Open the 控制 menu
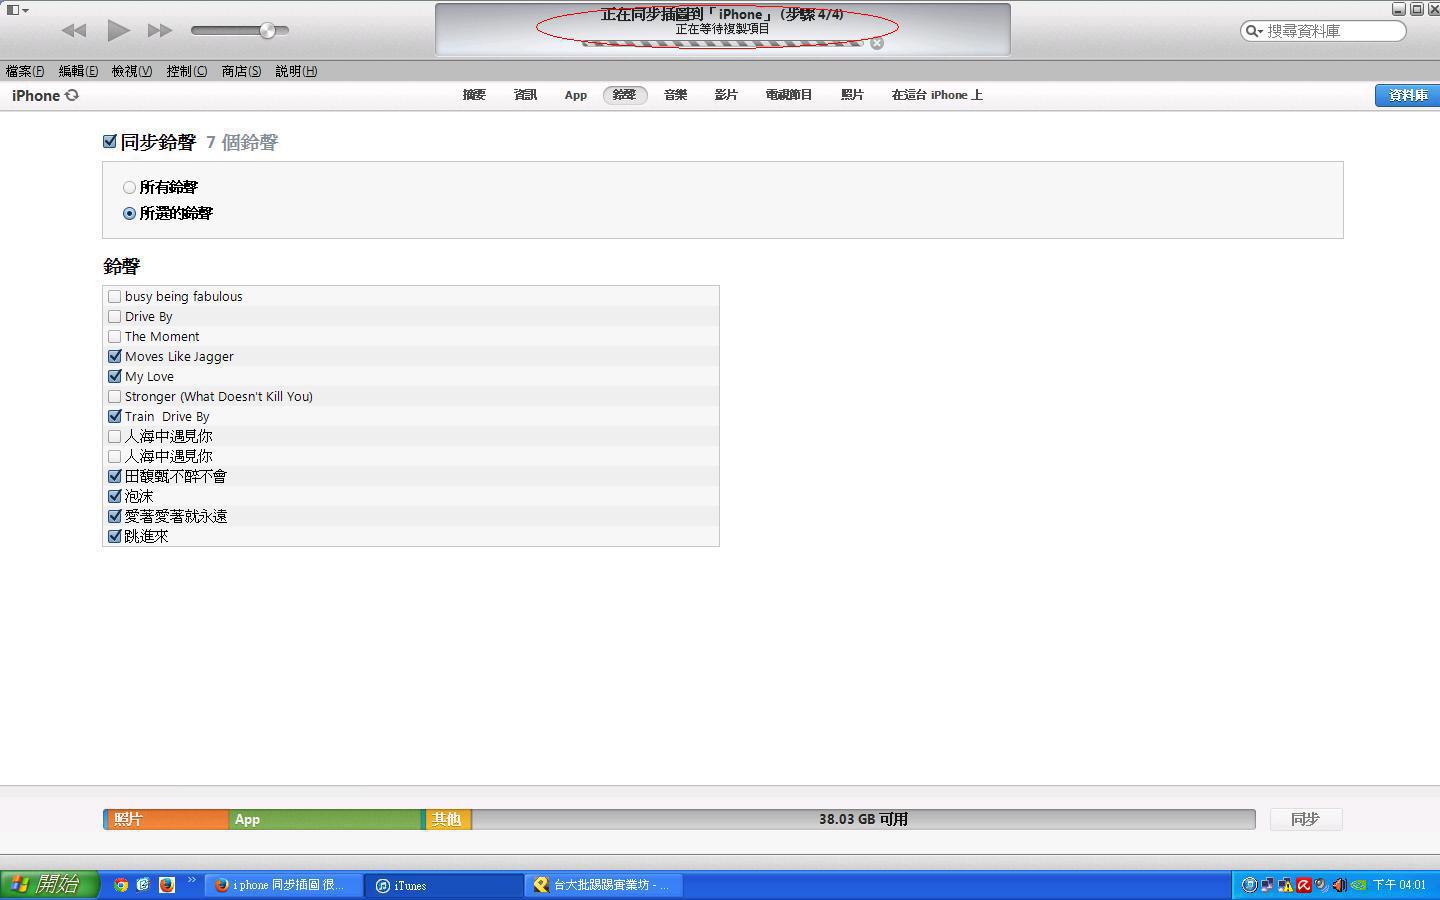The width and height of the screenshot is (1440, 900). (x=187, y=71)
